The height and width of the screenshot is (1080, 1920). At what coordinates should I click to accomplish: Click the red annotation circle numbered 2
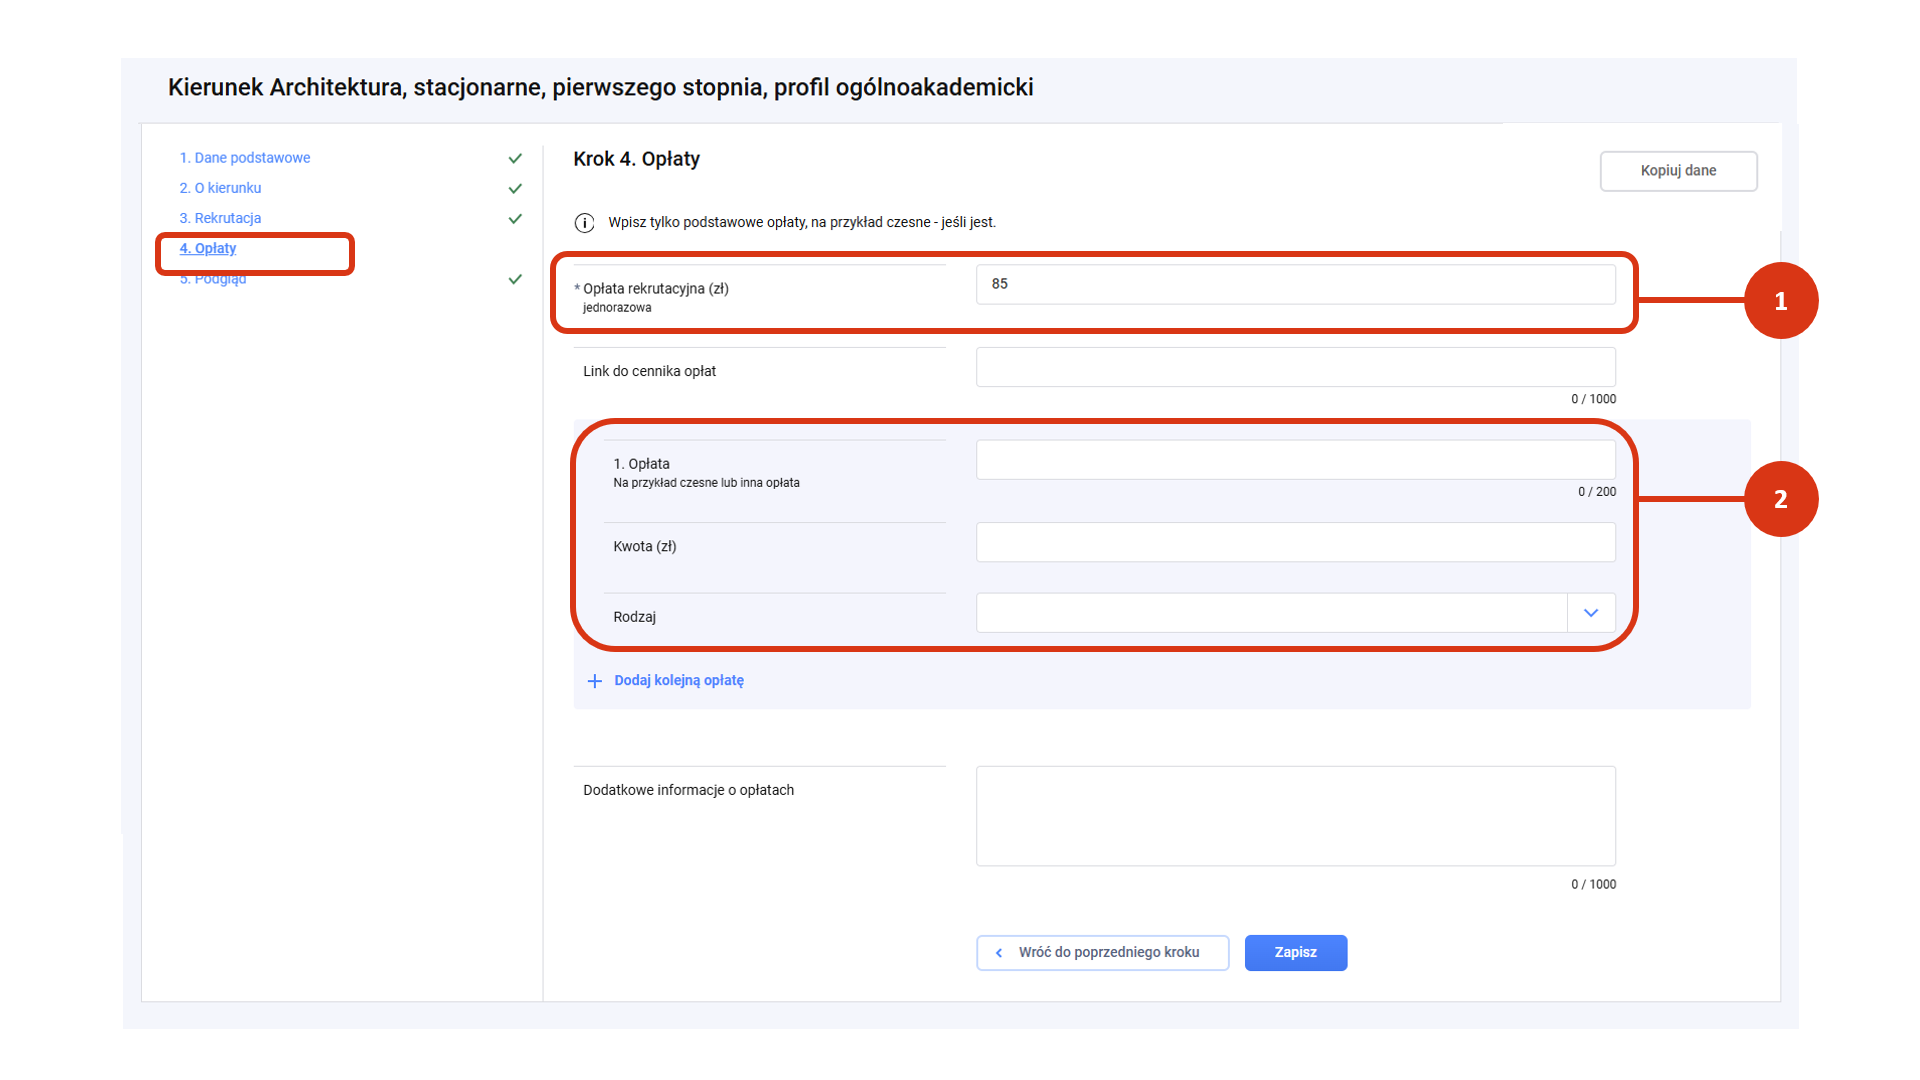[1780, 499]
